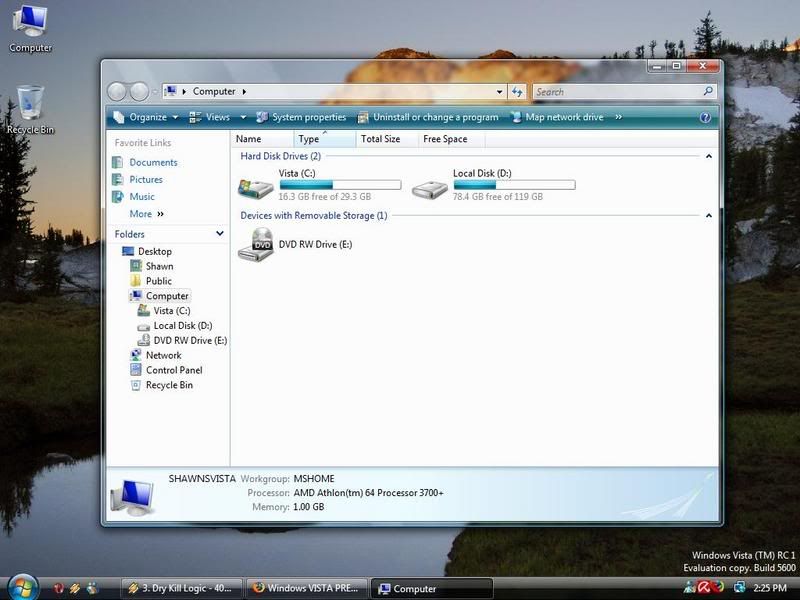Screen dimensions: 800x600
Task: Open the Windows Start orb
Action: [x=21, y=587]
